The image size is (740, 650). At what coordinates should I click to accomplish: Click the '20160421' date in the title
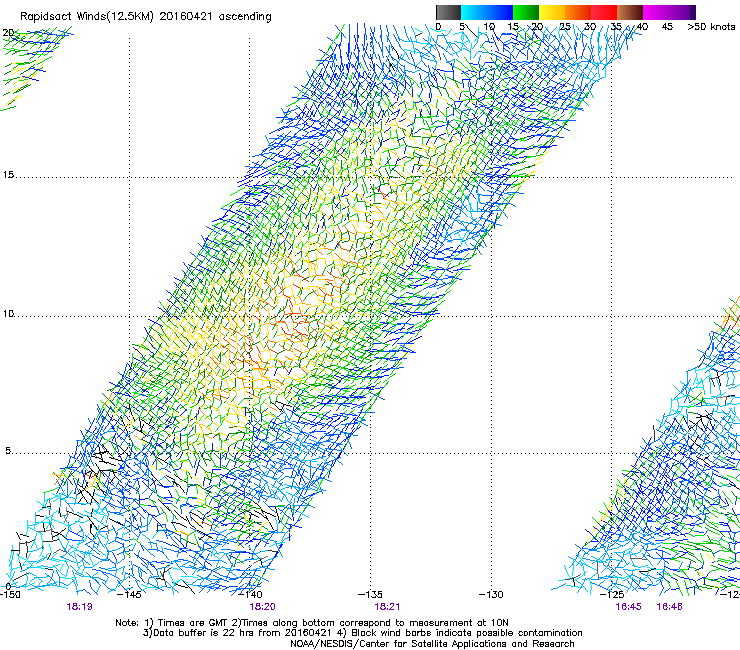(x=186, y=16)
